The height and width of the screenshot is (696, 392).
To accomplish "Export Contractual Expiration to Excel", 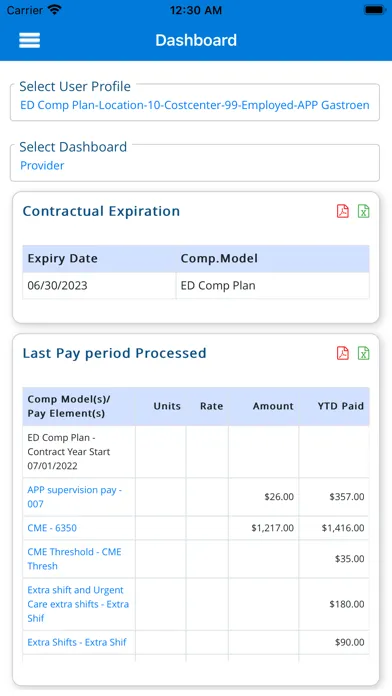I will [x=364, y=211].
